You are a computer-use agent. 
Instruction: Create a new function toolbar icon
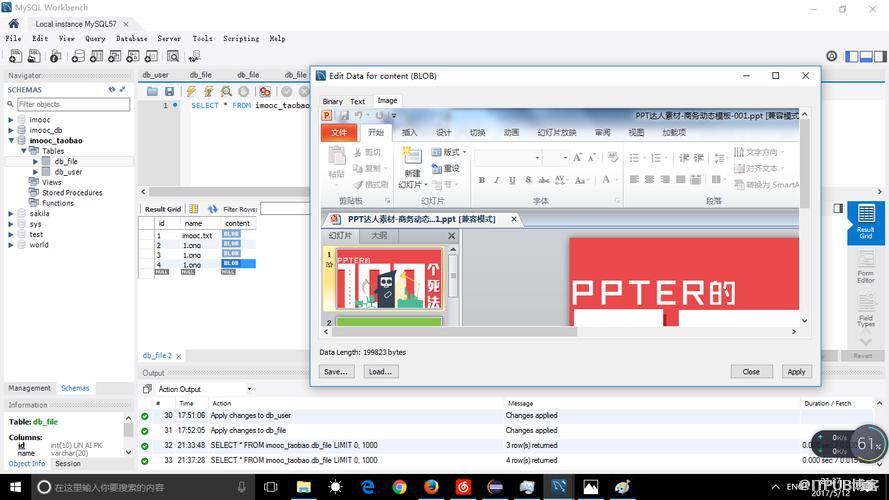[x=151, y=56]
